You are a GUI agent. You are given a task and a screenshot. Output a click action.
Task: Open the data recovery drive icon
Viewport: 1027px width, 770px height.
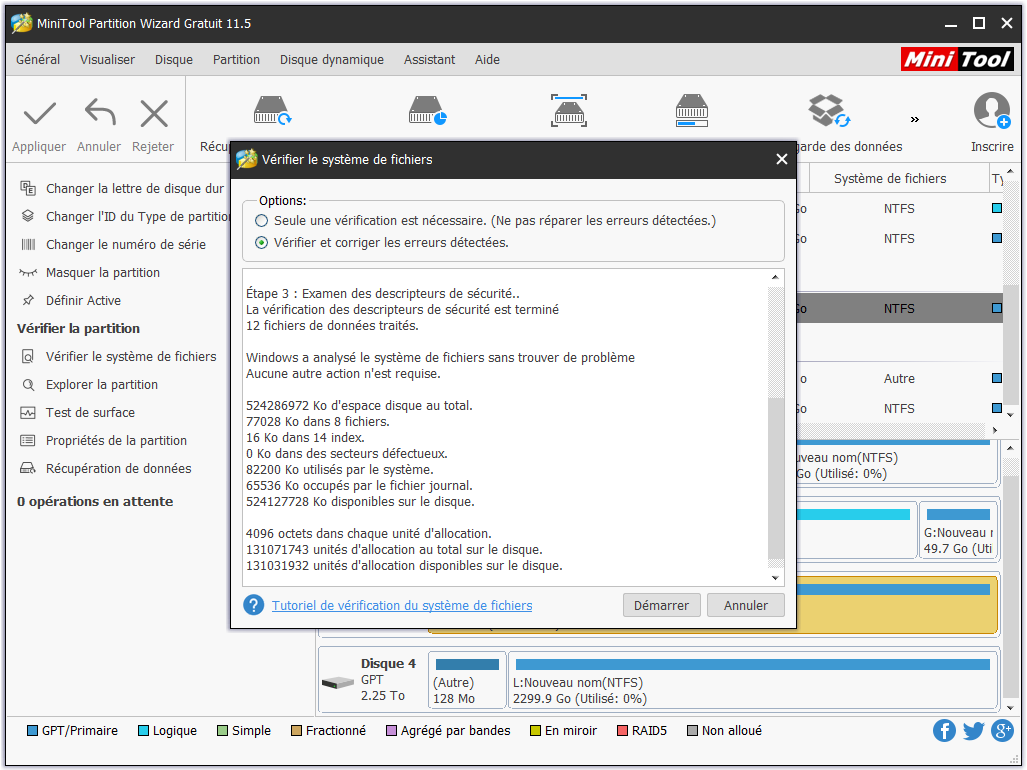(272, 110)
